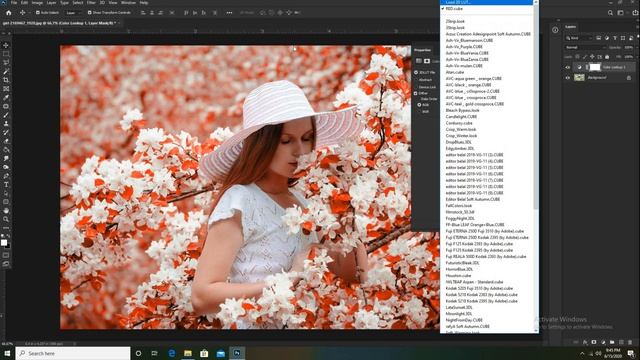Select the Lasso tool
Screen dimensions: 640x360
[x=6, y=62]
